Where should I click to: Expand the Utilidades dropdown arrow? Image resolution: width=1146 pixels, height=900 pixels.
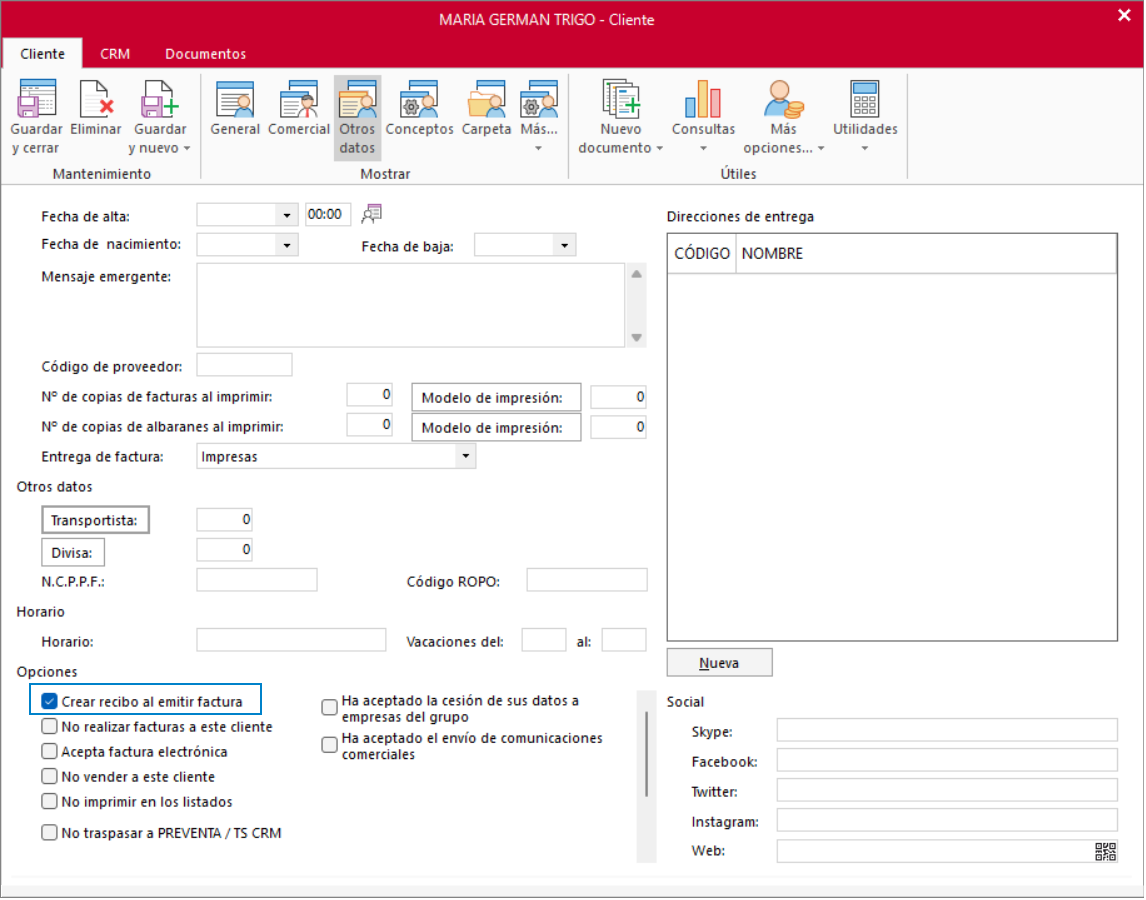click(x=865, y=148)
